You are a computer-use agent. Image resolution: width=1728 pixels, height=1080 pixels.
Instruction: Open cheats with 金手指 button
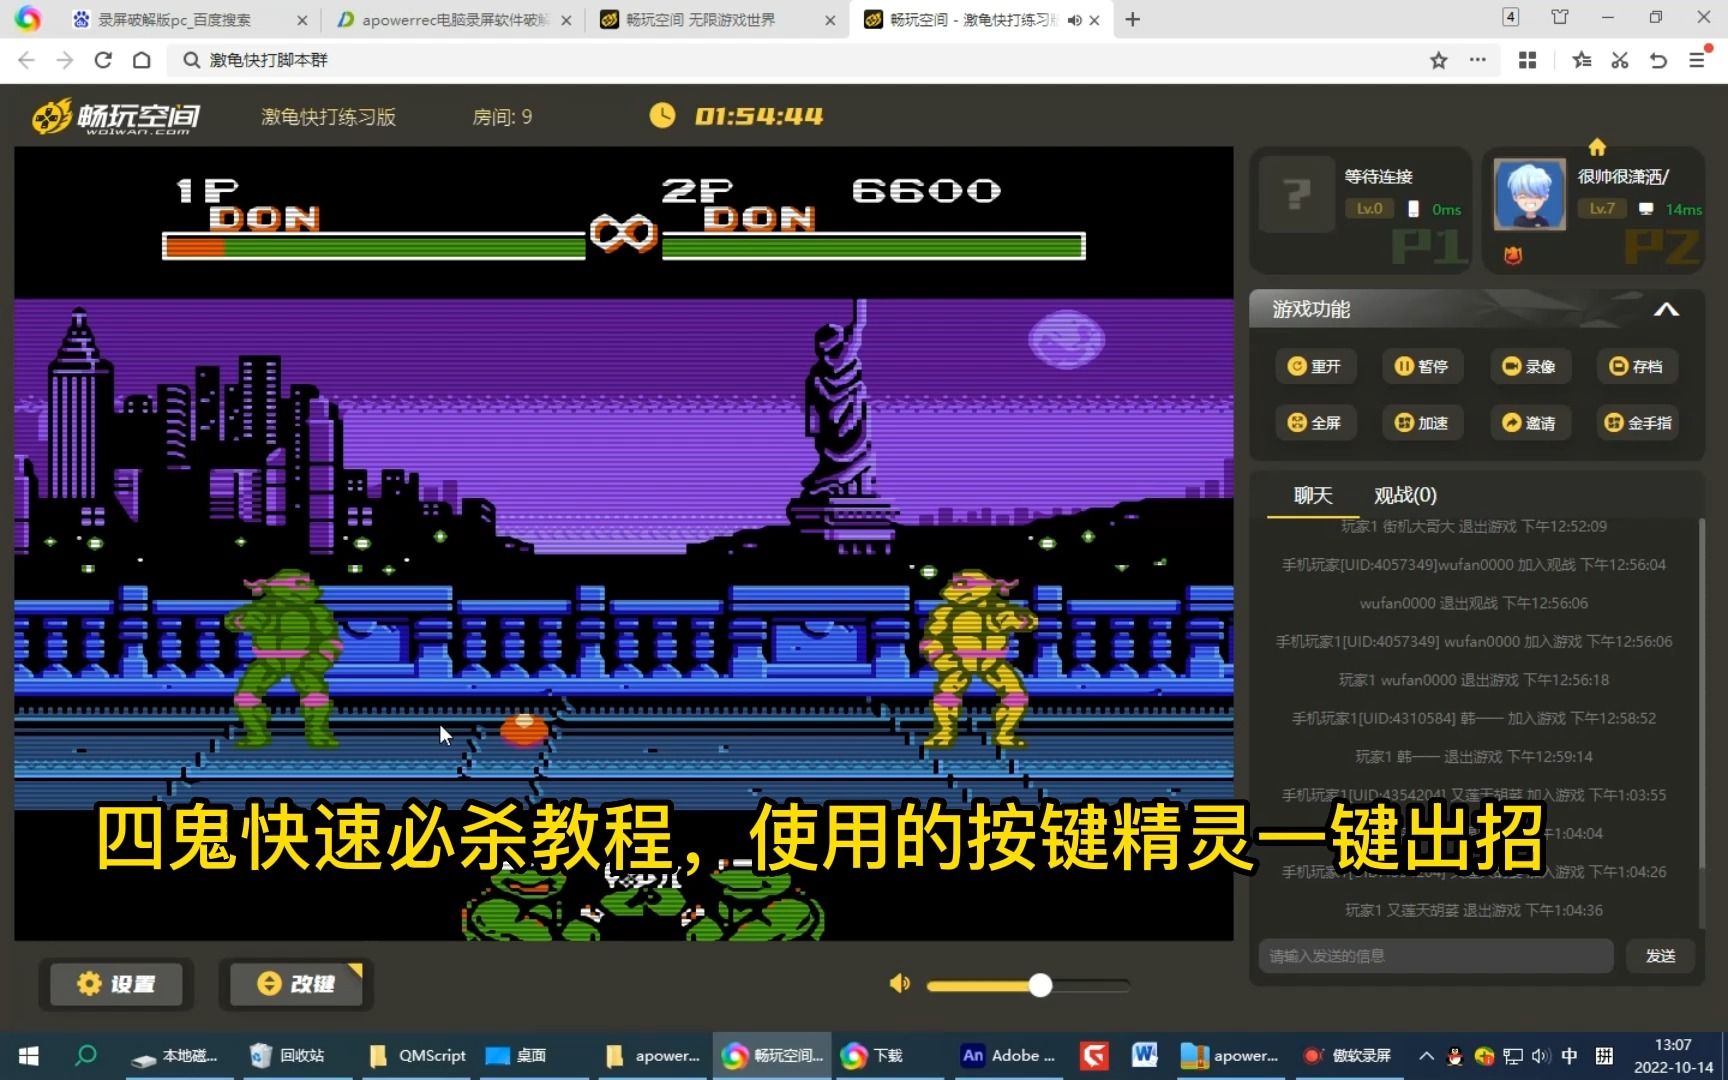[1637, 423]
